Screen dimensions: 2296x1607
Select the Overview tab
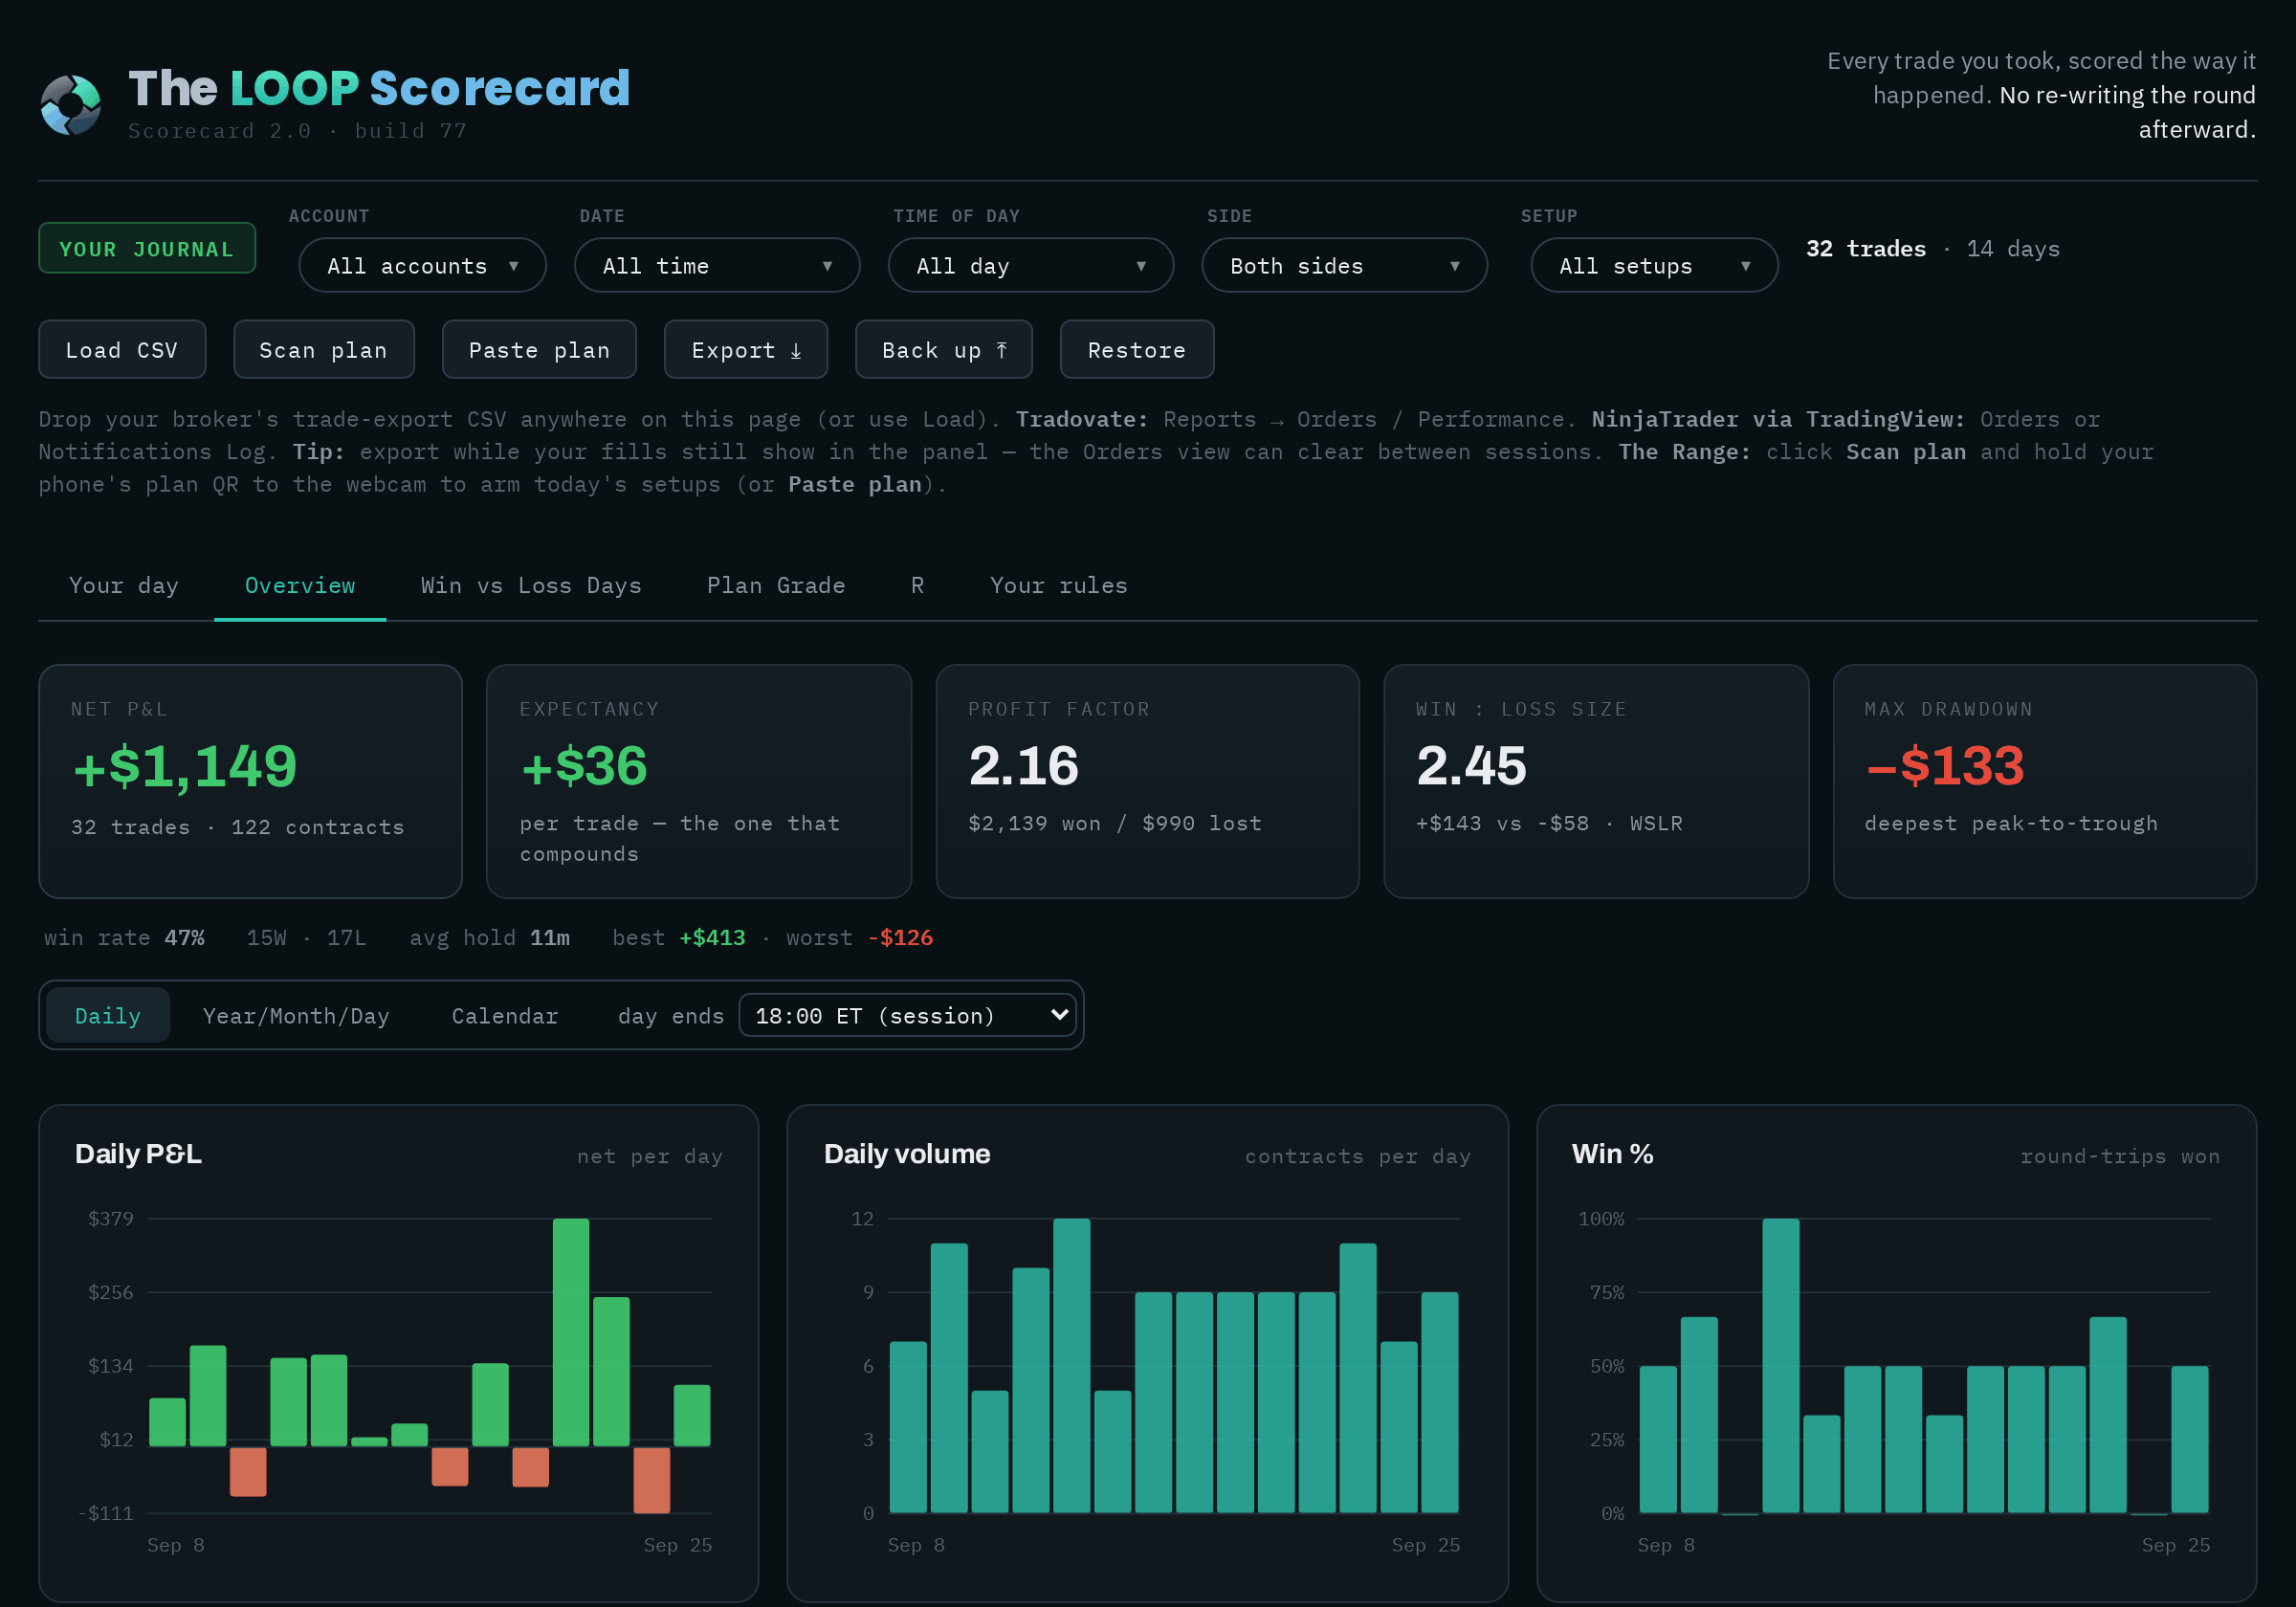pyautogui.click(x=300, y=585)
